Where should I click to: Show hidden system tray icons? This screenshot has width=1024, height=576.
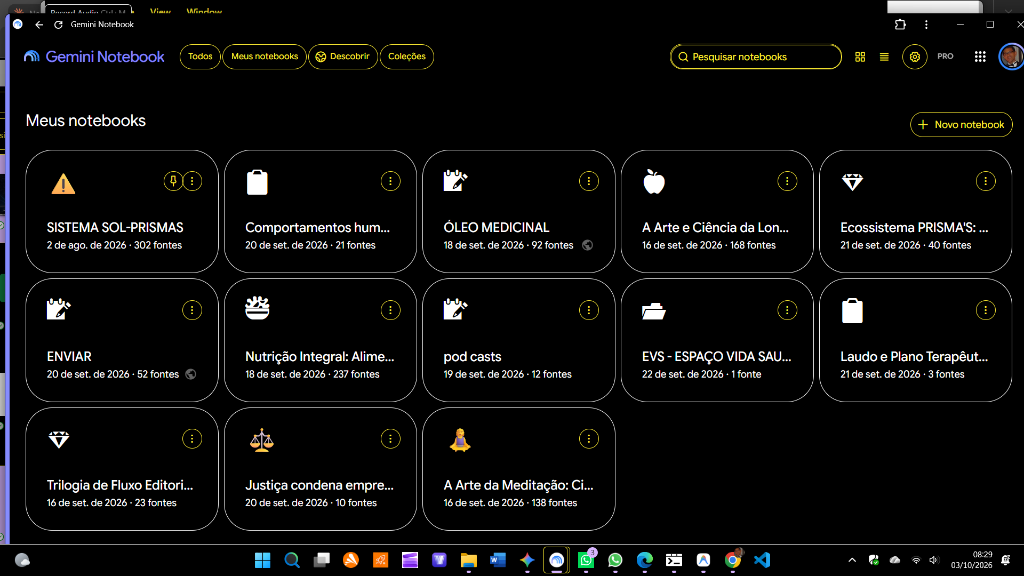852,560
